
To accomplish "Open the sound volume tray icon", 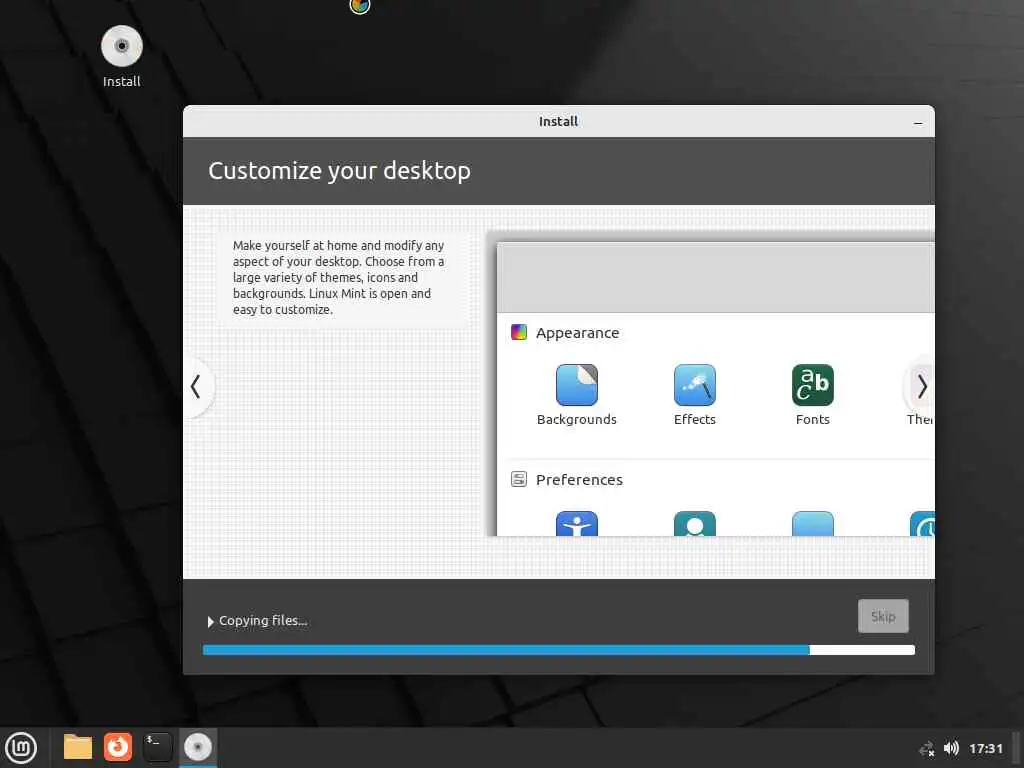I will (x=952, y=748).
